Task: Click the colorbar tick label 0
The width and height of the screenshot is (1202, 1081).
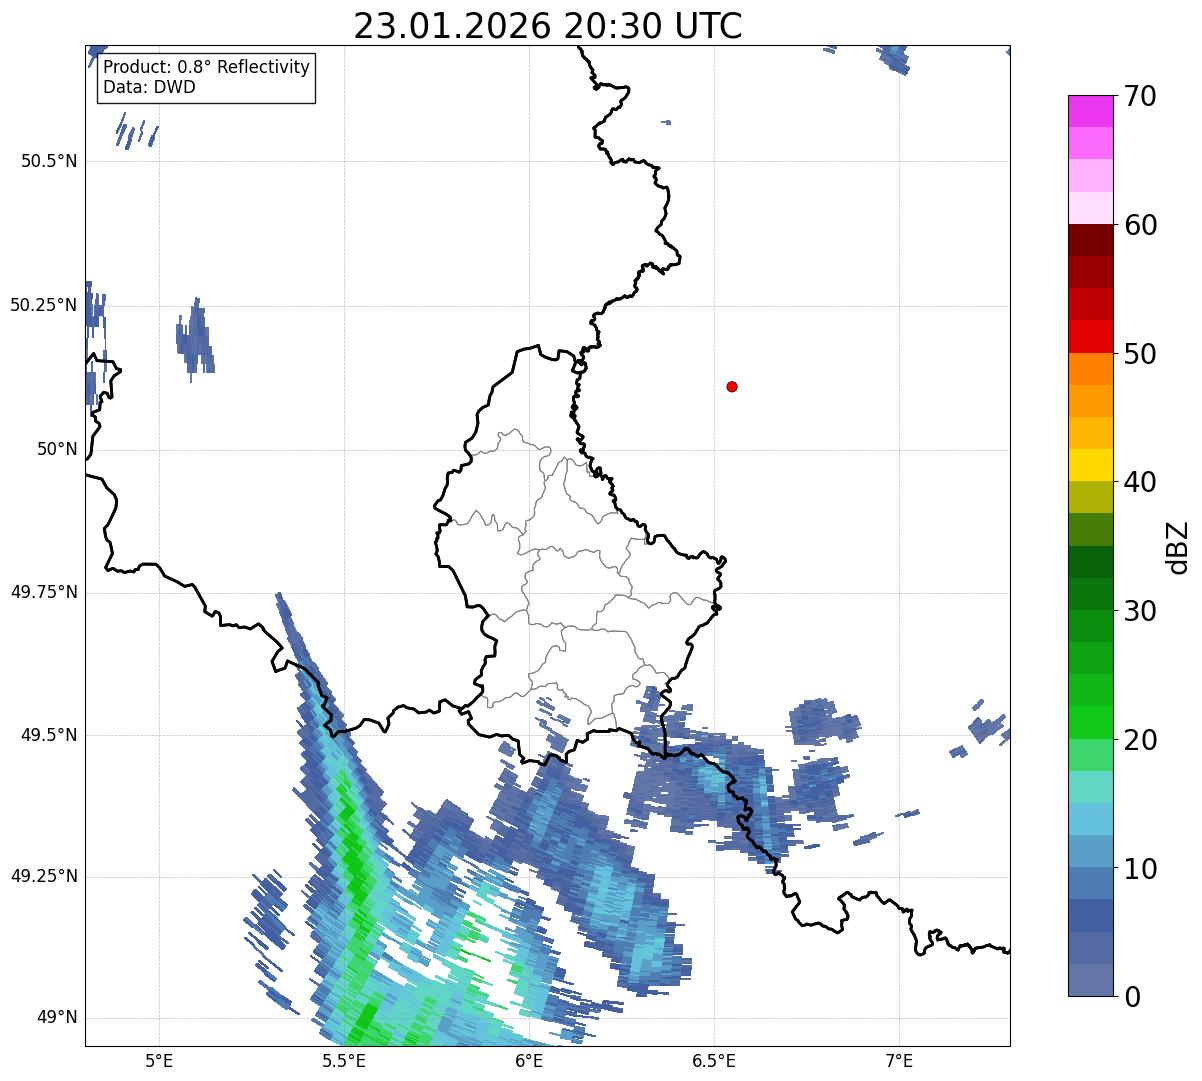Action: tap(1131, 997)
